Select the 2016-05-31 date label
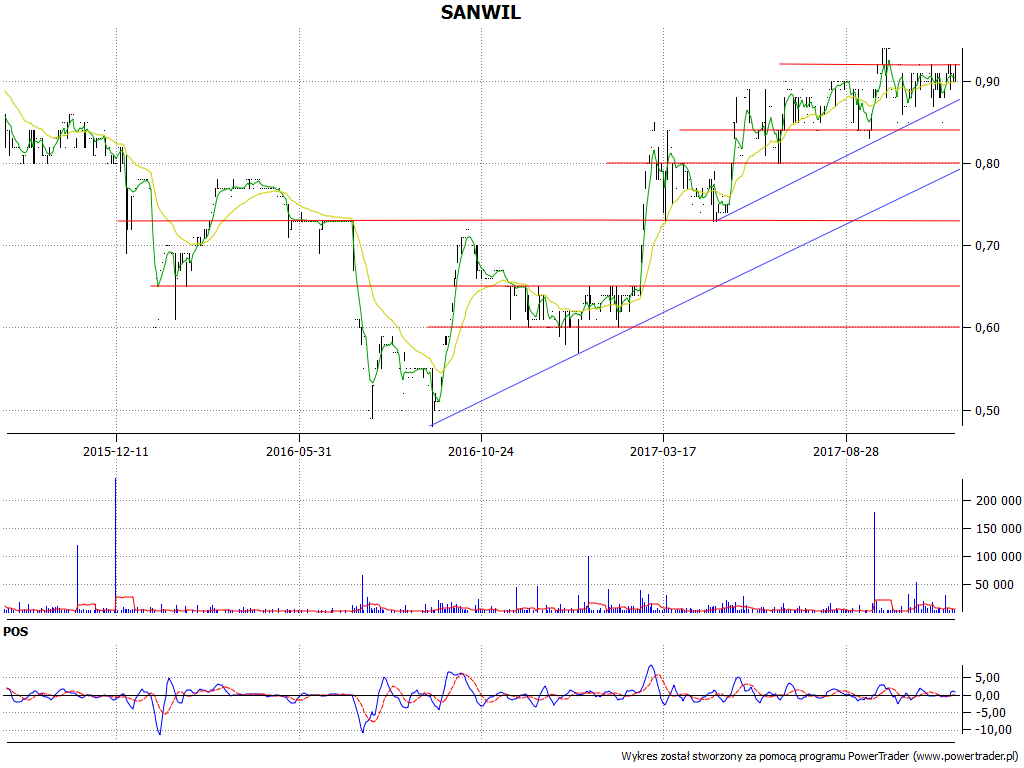Screen dimensions: 1024x768 click(x=298, y=451)
